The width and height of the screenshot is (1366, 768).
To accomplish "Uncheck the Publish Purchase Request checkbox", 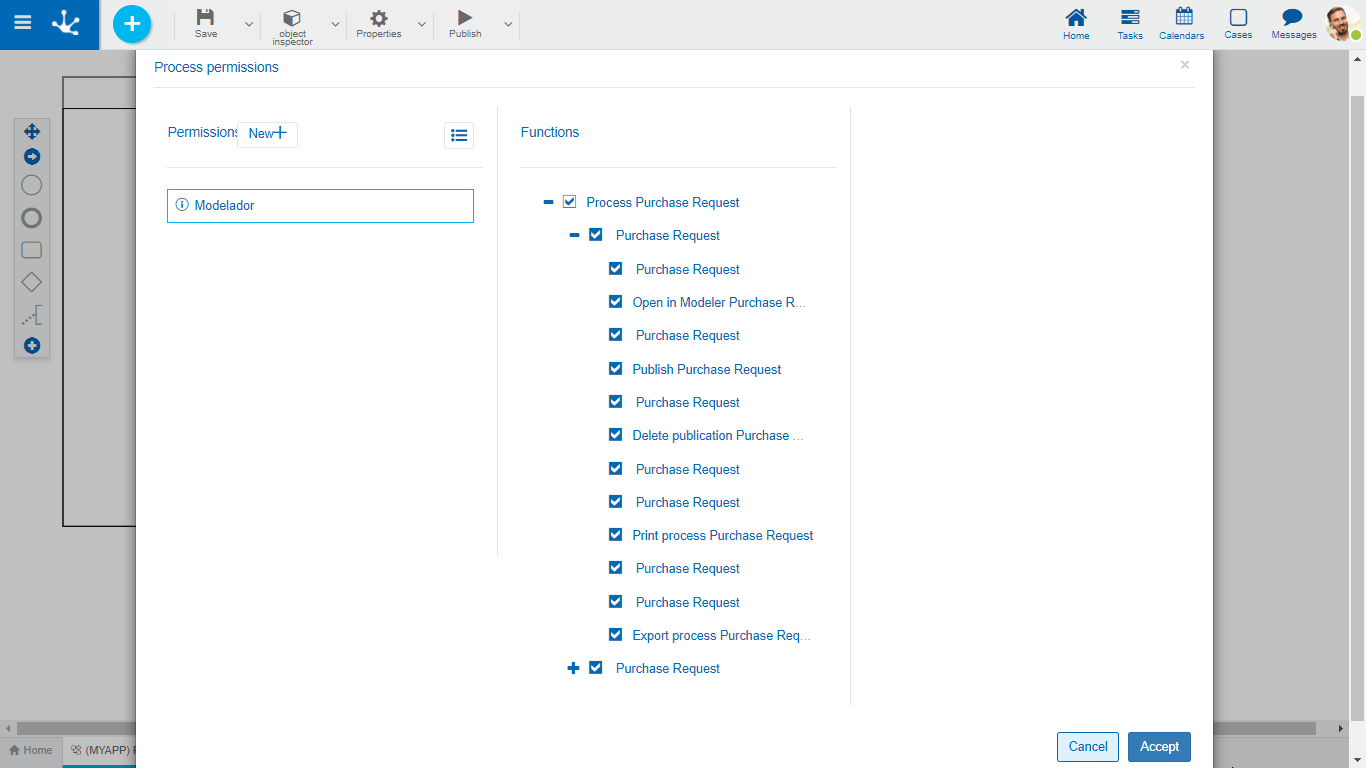I will (616, 368).
